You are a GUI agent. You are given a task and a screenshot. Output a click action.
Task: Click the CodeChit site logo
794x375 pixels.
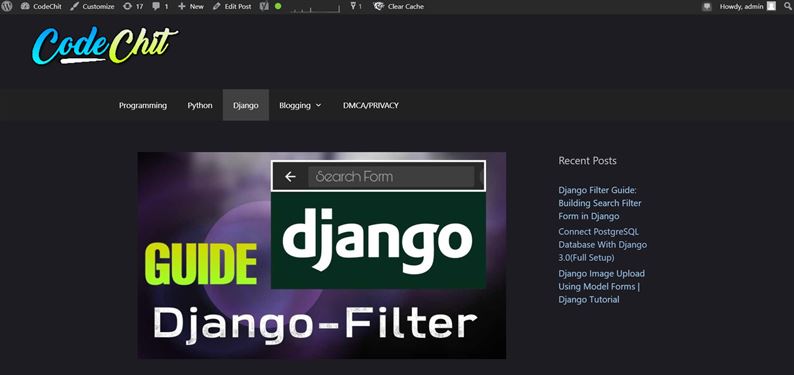pyautogui.click(x=105, y=46)
